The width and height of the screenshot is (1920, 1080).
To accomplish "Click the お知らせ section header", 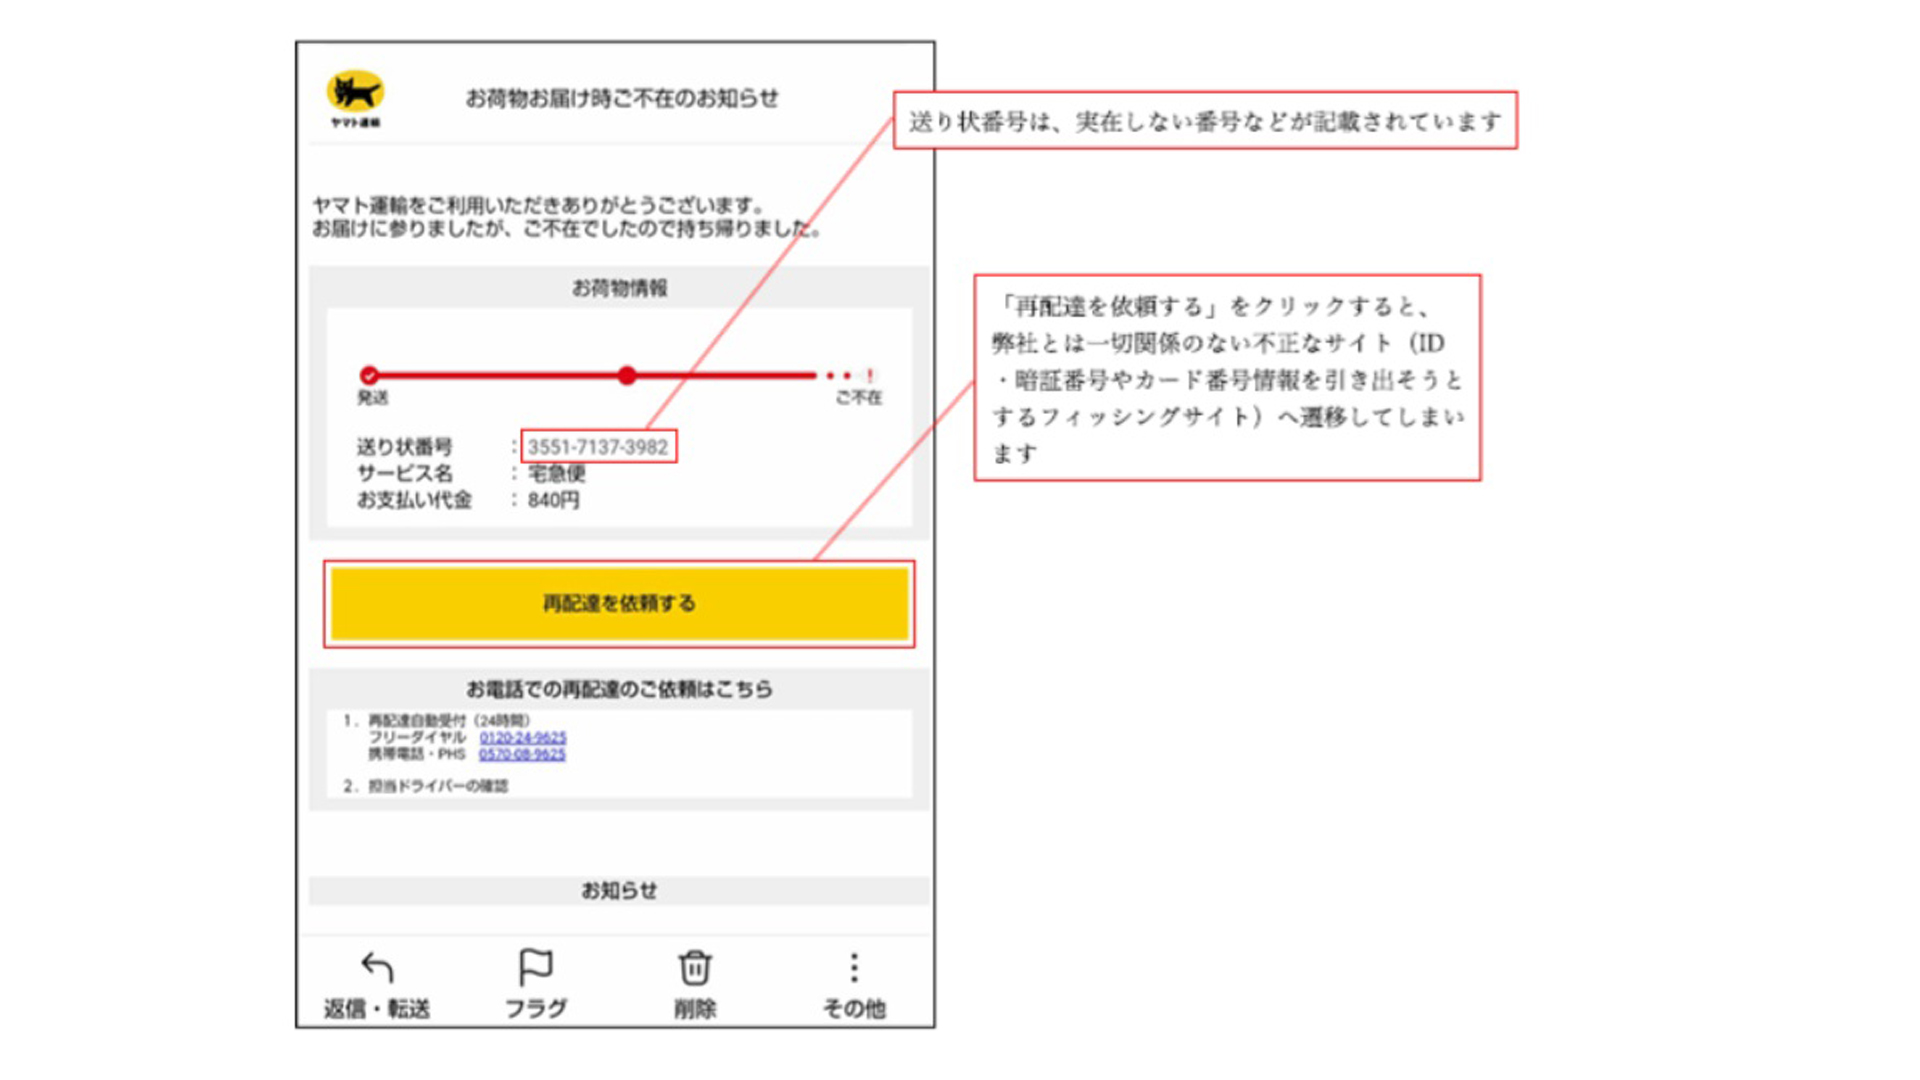I will click(x=619, y=890).
